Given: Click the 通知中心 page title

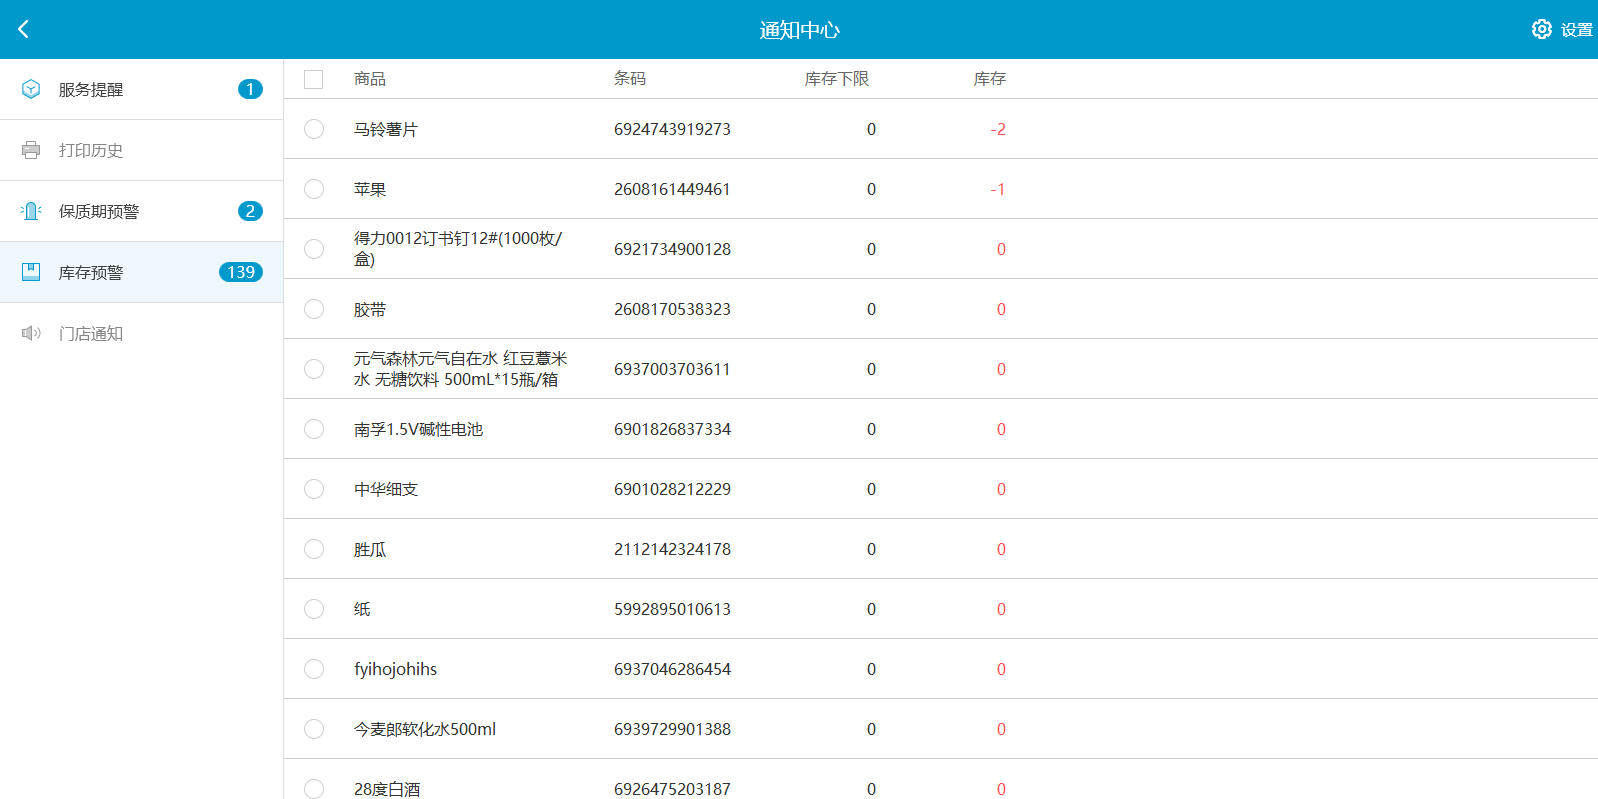Looking at the screenshot, I should tap(799, 30).
